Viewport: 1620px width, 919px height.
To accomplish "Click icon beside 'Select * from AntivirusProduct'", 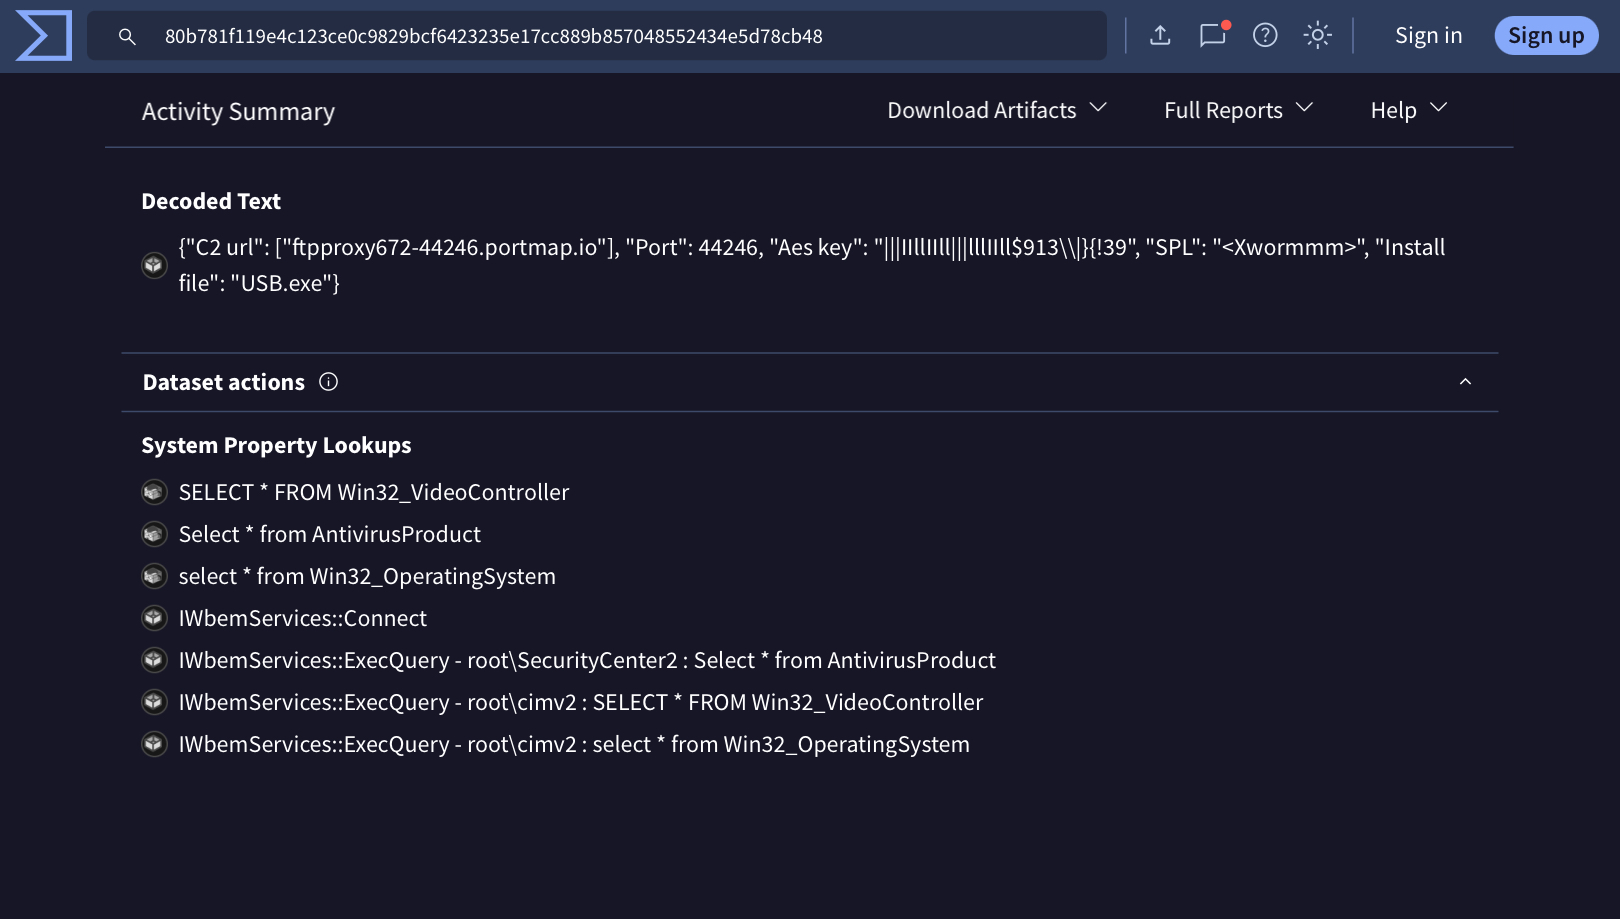I will coord(154,534).
